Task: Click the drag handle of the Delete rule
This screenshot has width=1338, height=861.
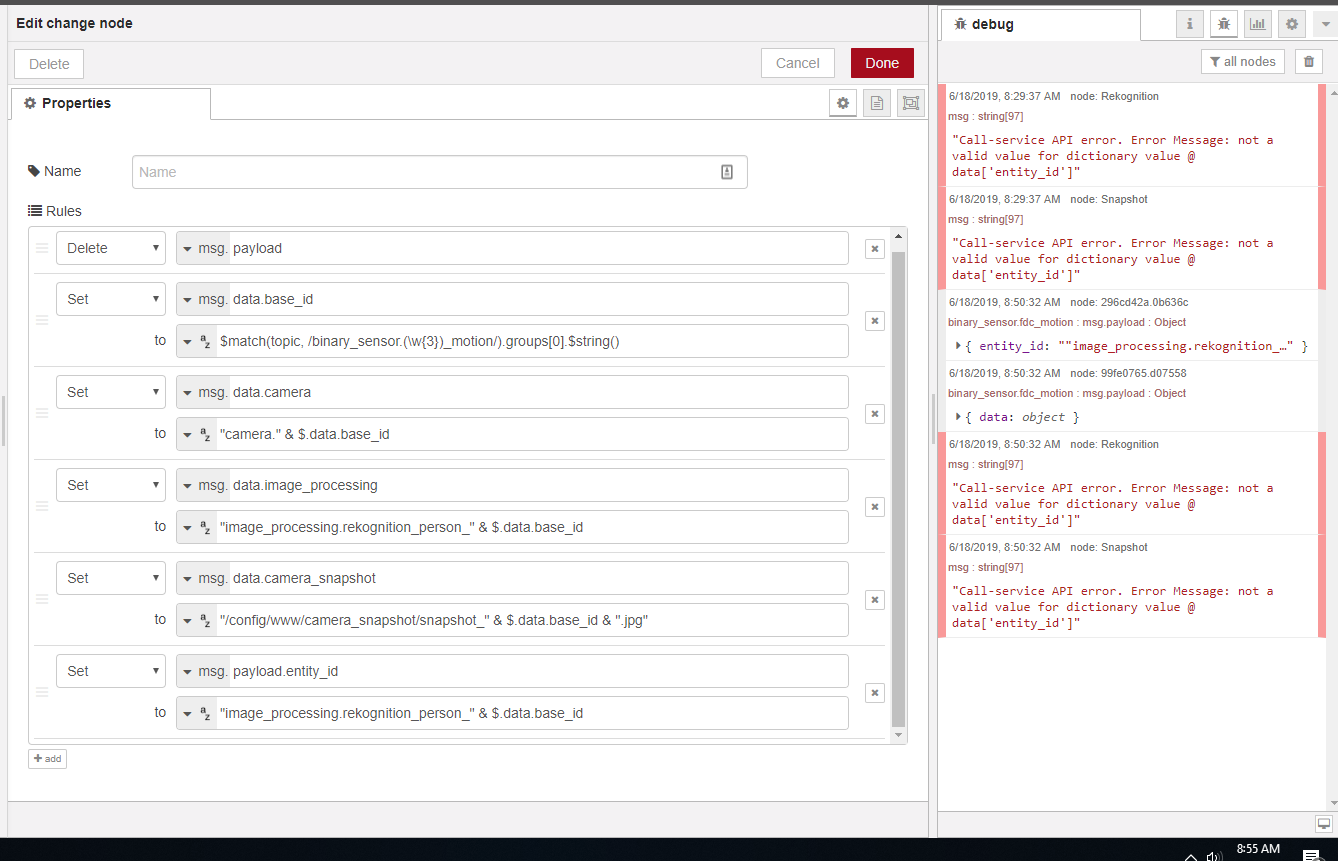Action: (42, 248)
